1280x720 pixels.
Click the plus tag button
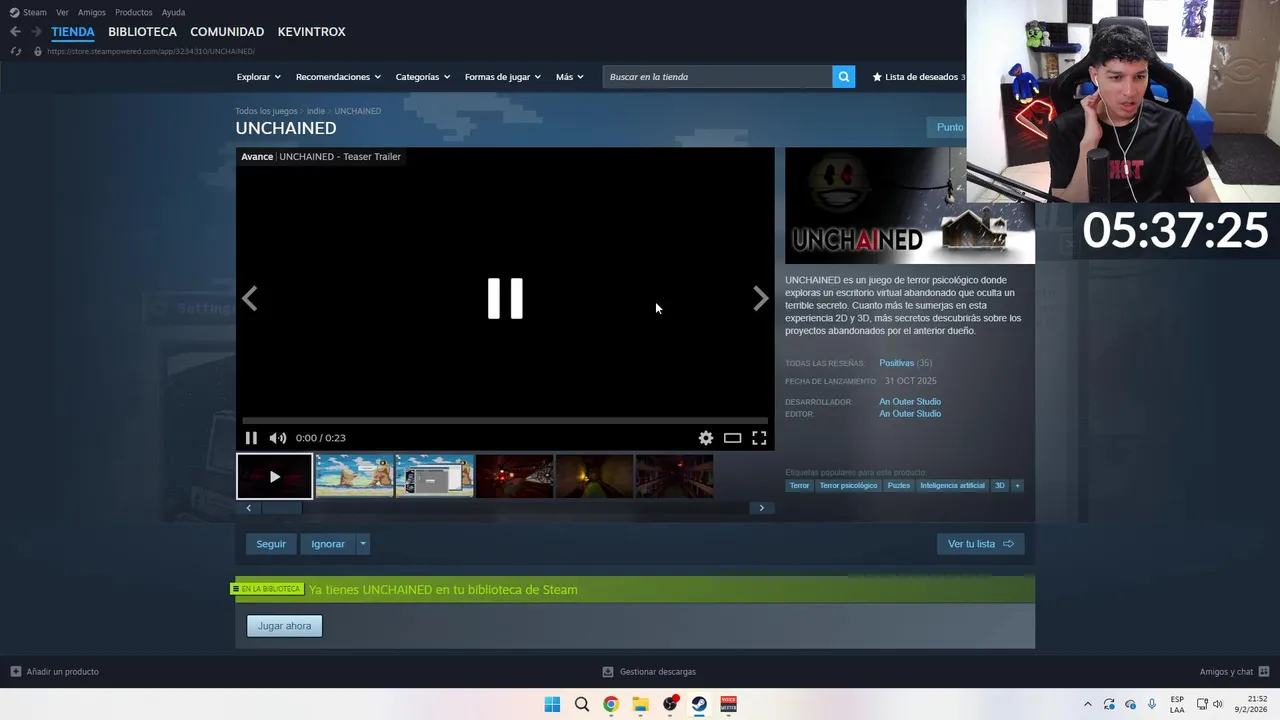point(1017,486)
